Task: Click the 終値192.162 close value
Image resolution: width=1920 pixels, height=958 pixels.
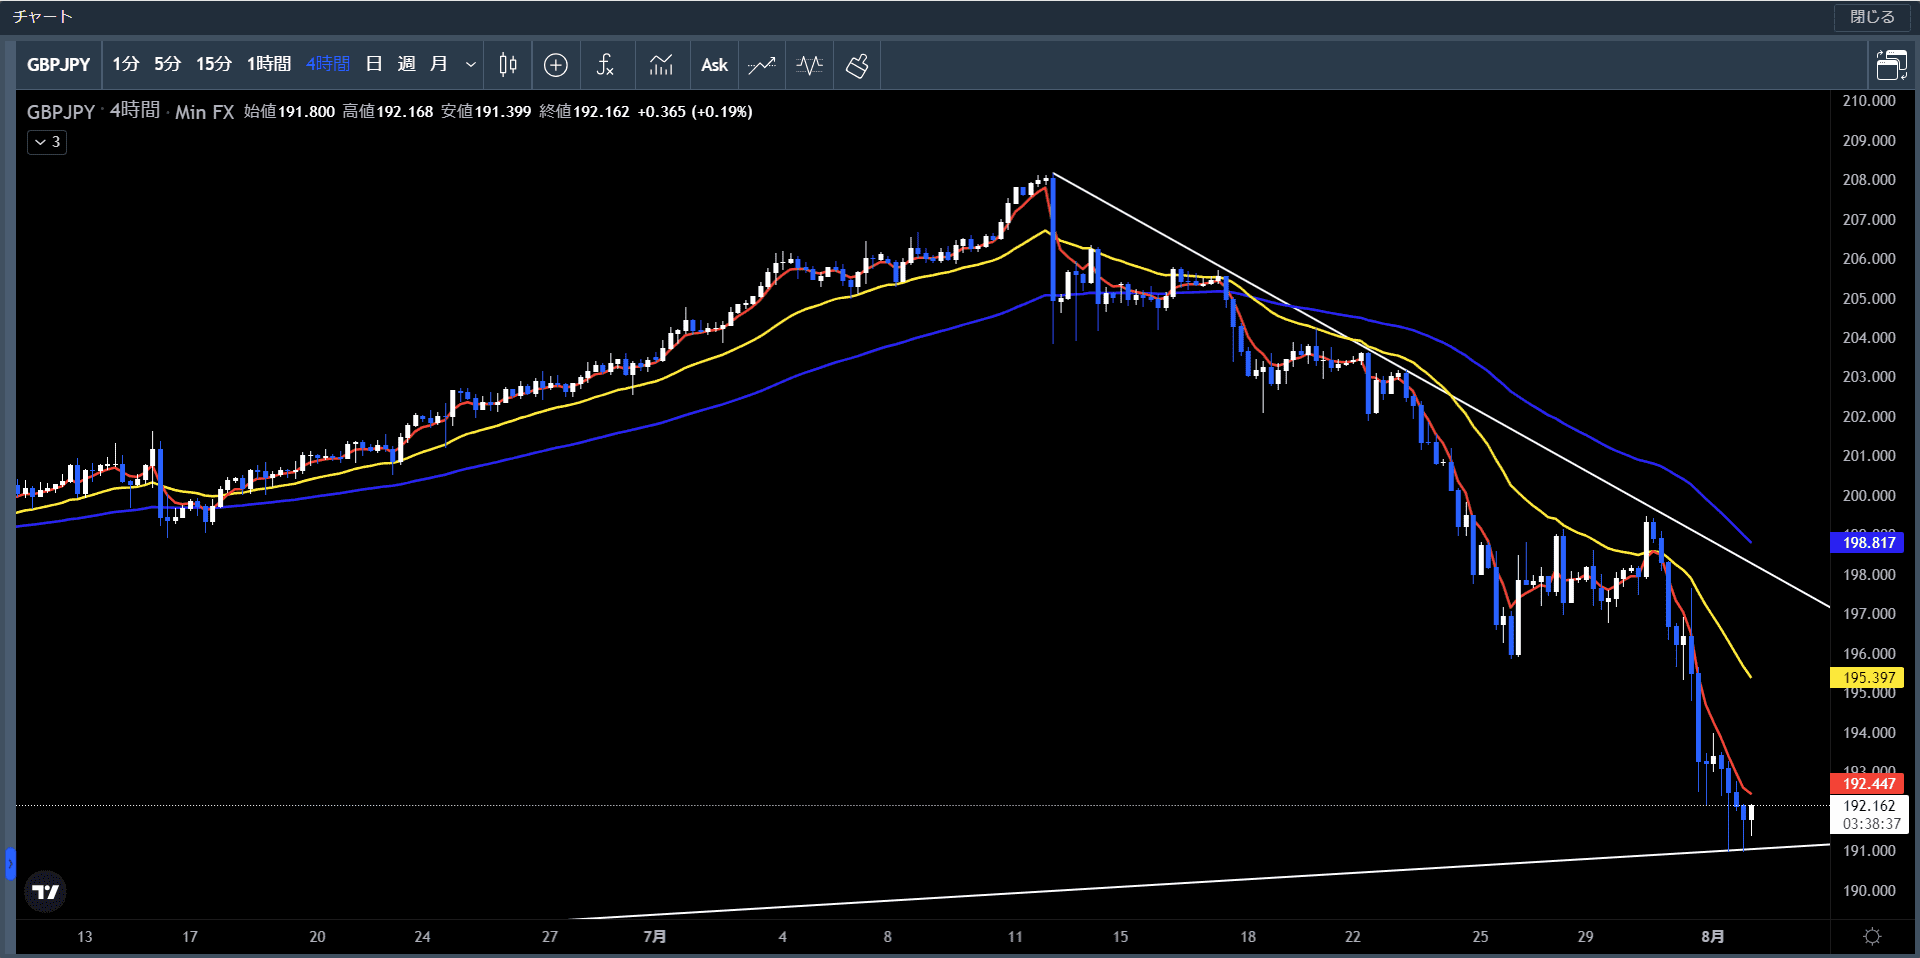Action: pos(584,112)
